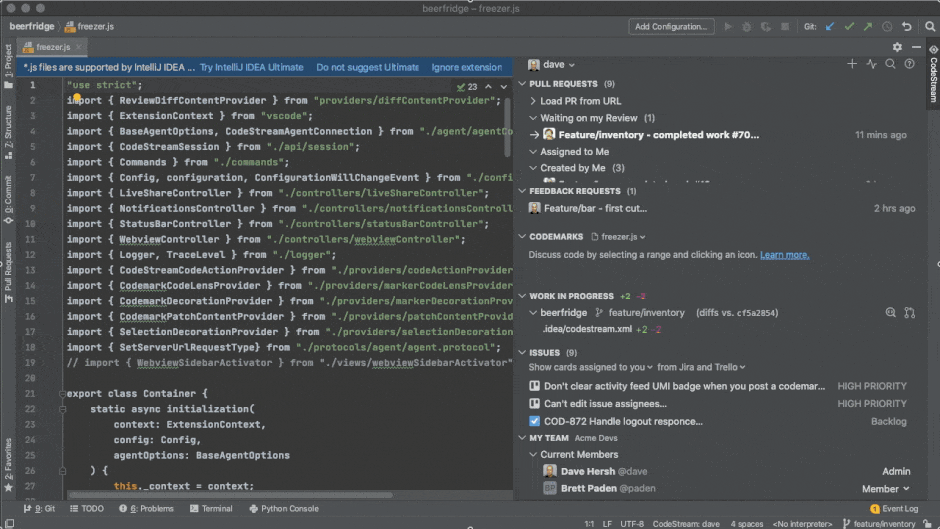Click the feature/inventory branch status widget
Viewport: 940px width, 529px height.
[879, 524]
